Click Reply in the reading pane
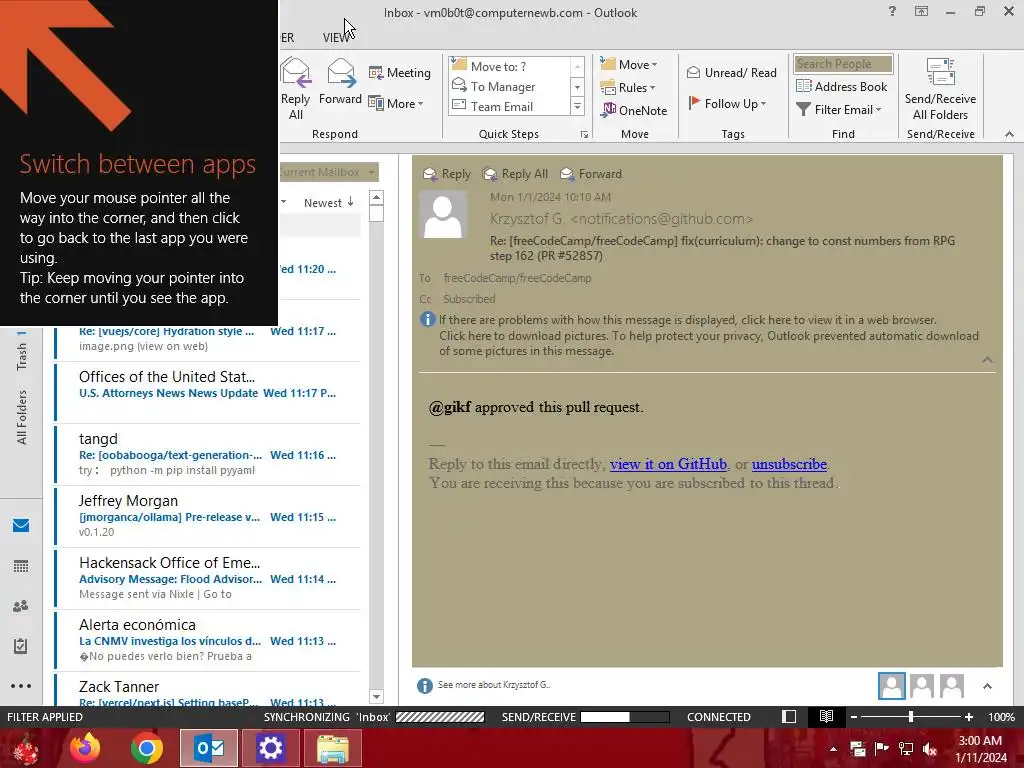Viewport: 1024px width, 768px height. [447, 174]
